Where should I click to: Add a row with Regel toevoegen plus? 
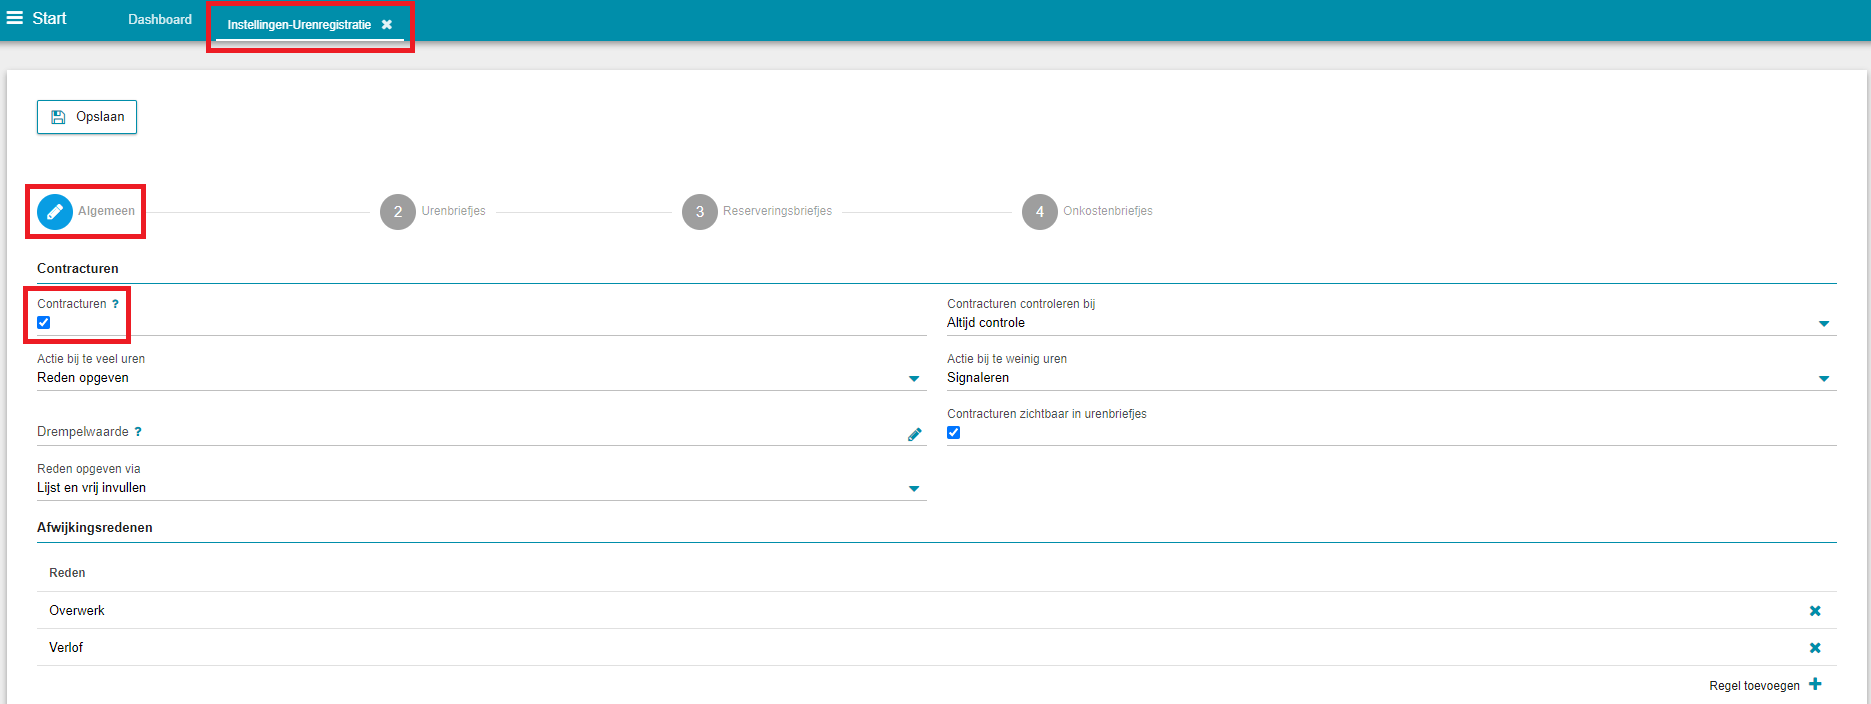(1814, 685)
